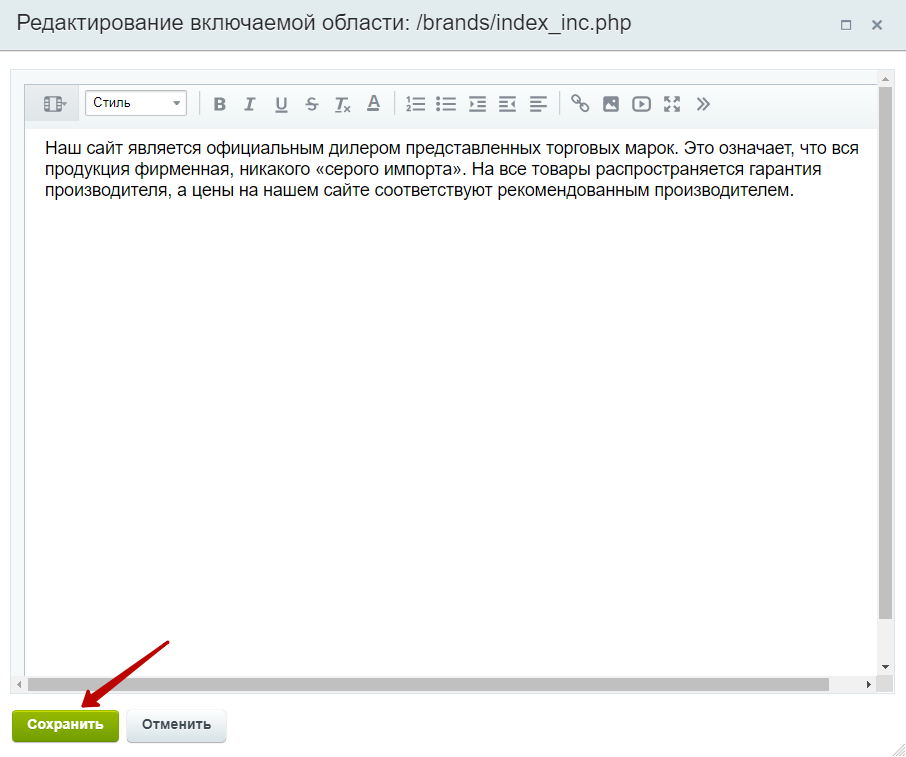
Task: Click the scroll right arrow
Action: 868,685
